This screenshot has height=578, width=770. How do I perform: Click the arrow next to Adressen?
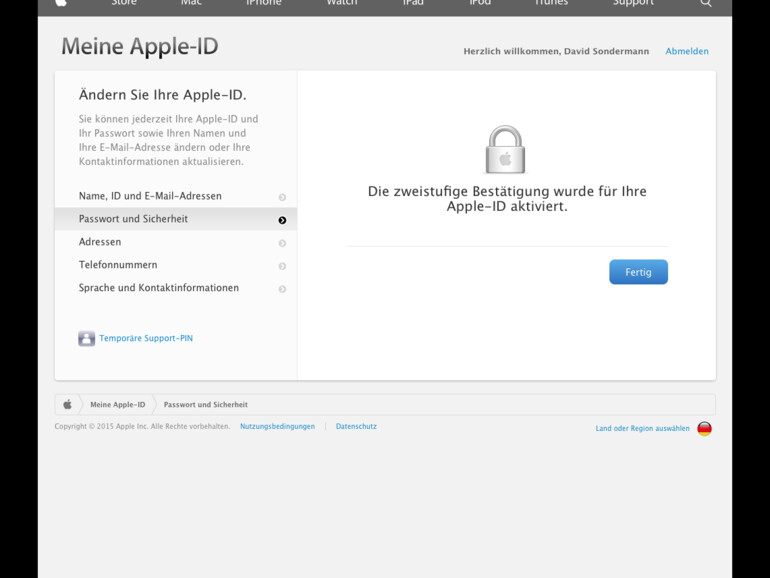[282, 243]
